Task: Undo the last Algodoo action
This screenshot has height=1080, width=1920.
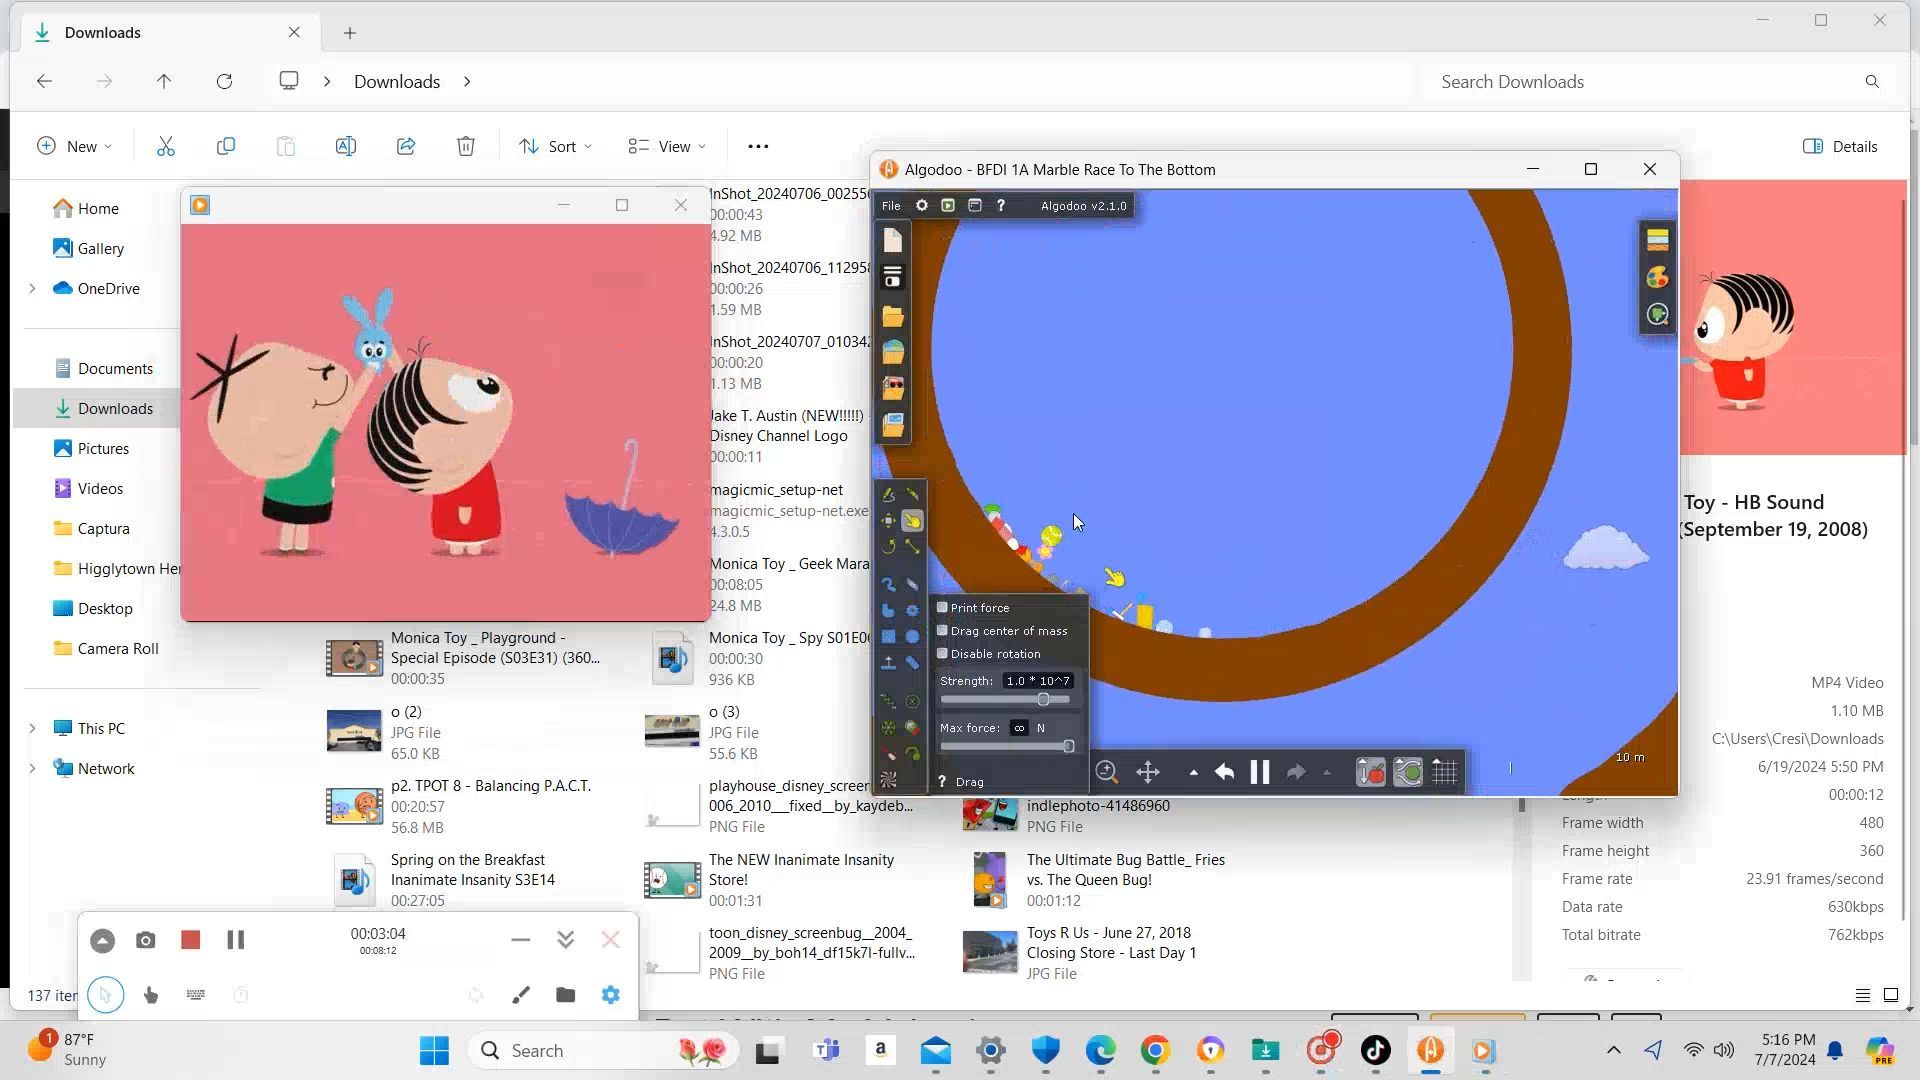Action: click(1224, 772)
